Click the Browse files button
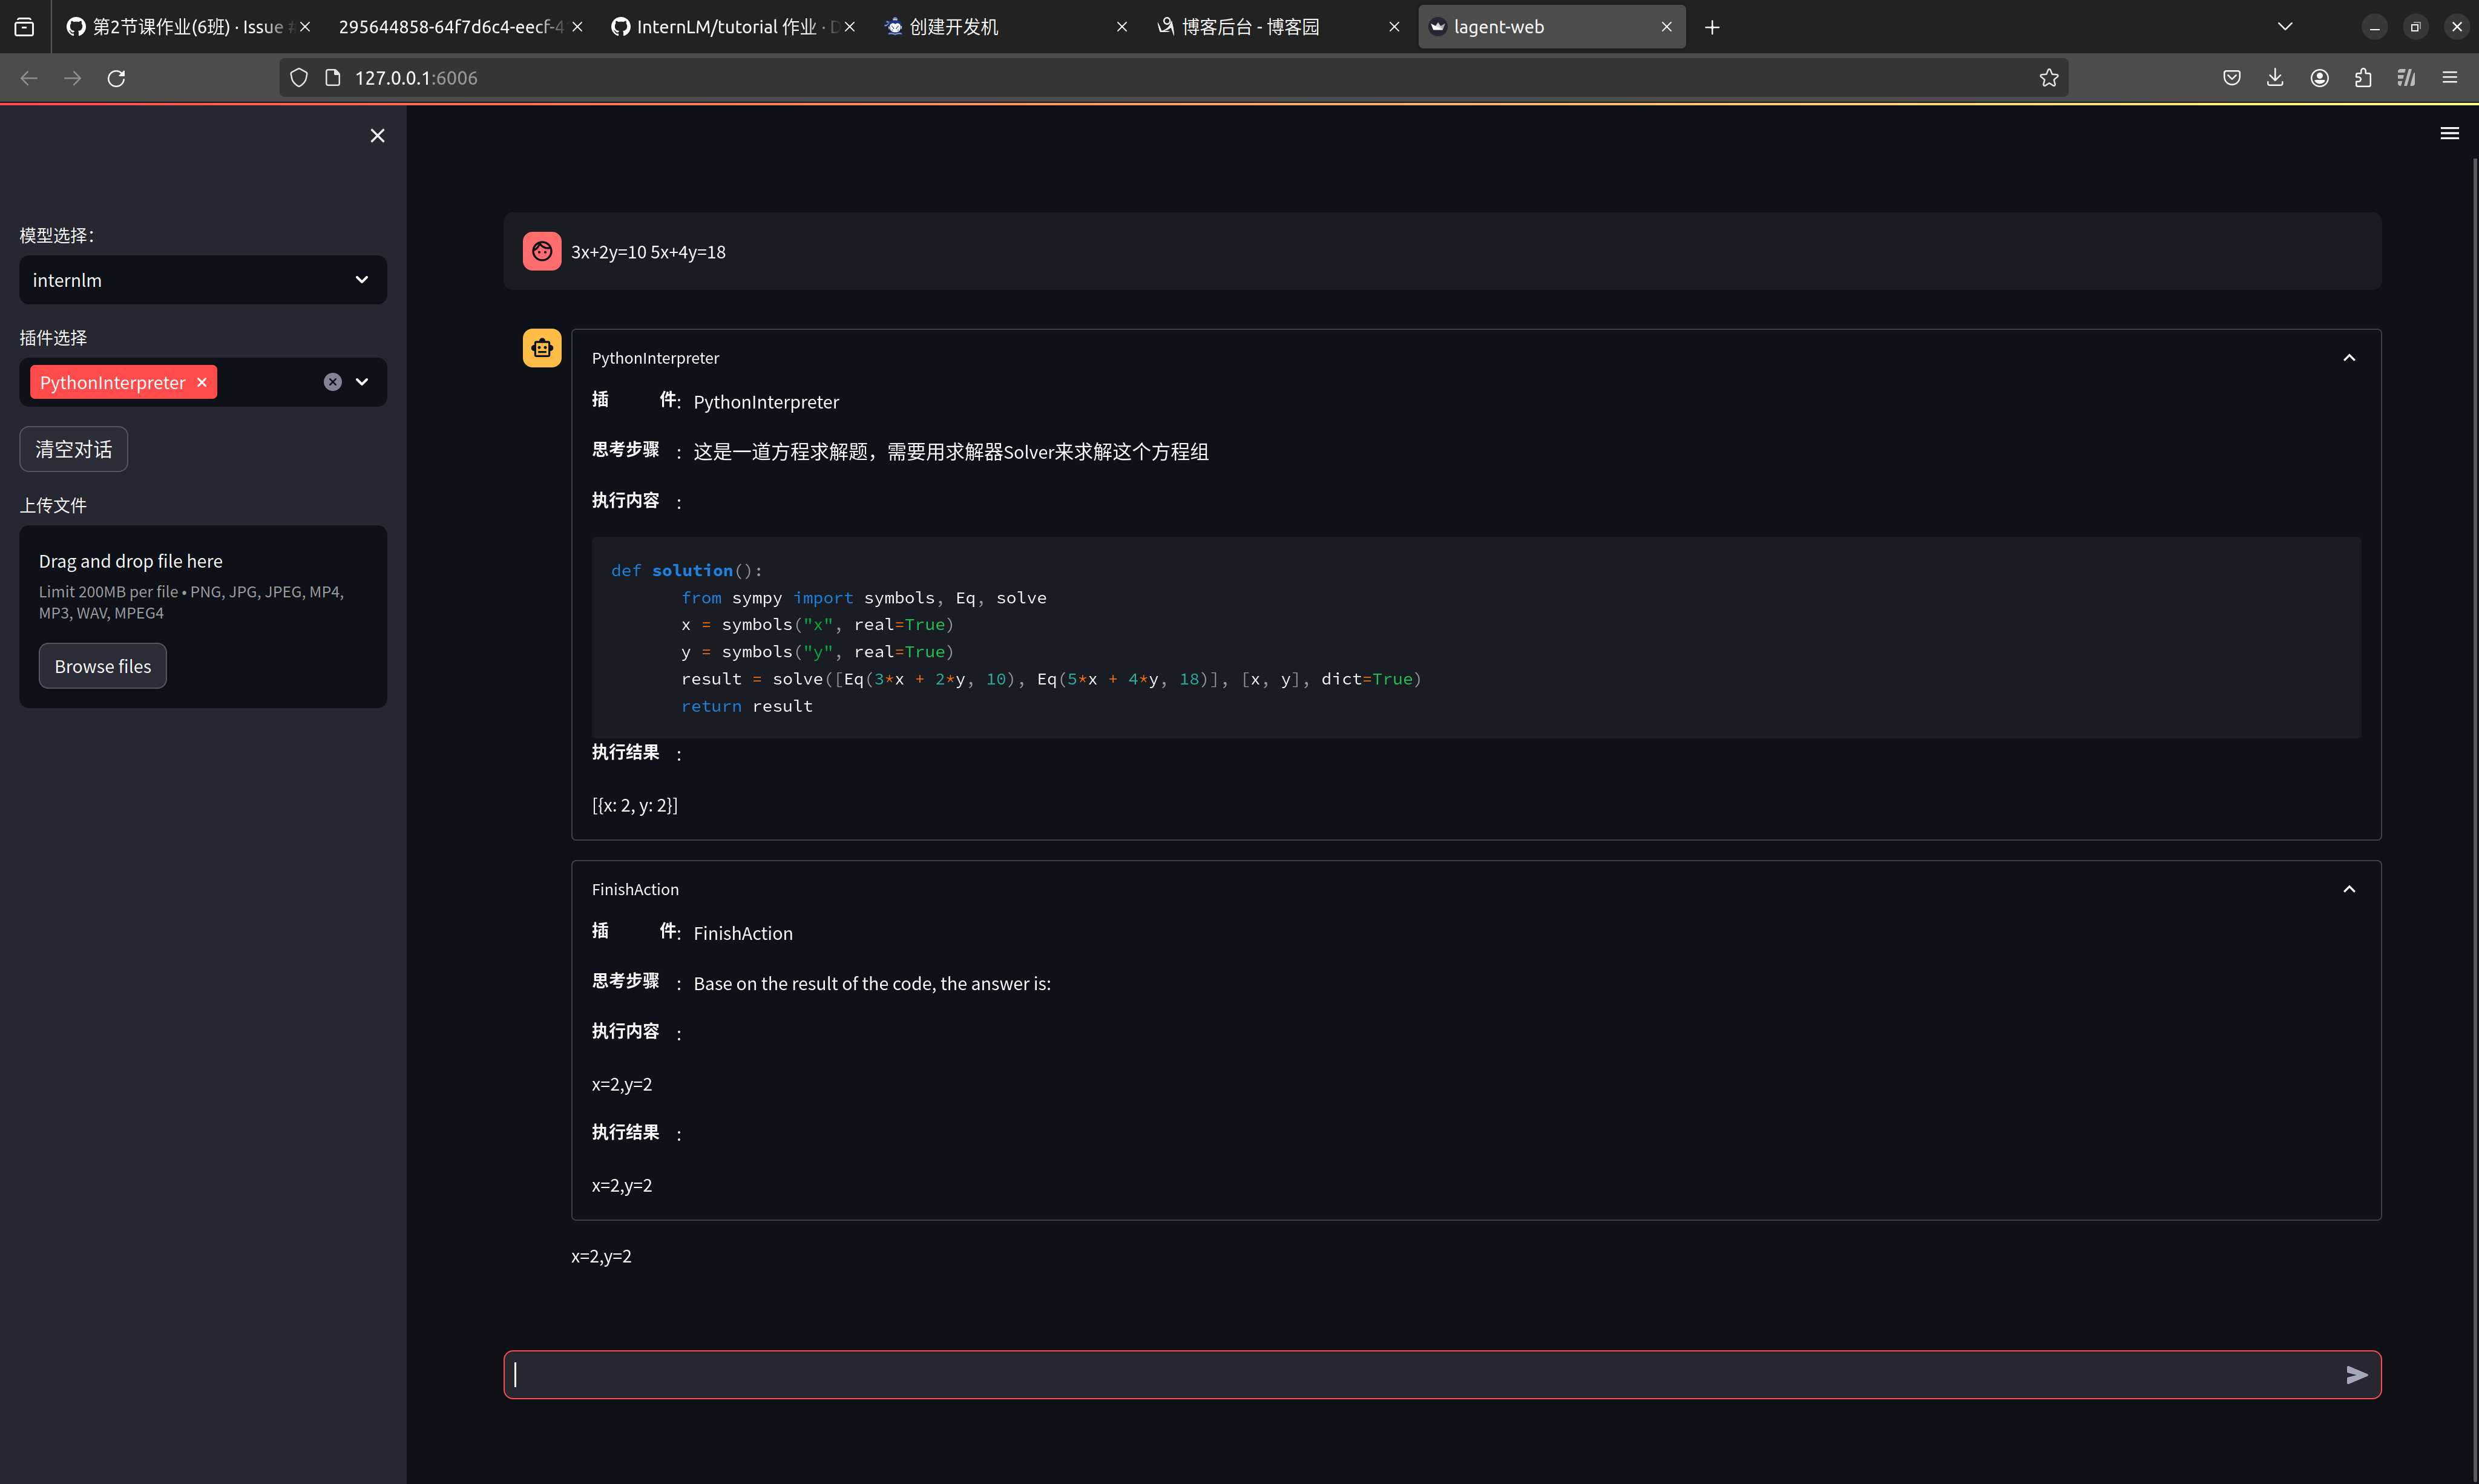The width and height of the screenshot is (2479, 1484). coord(103,666)
